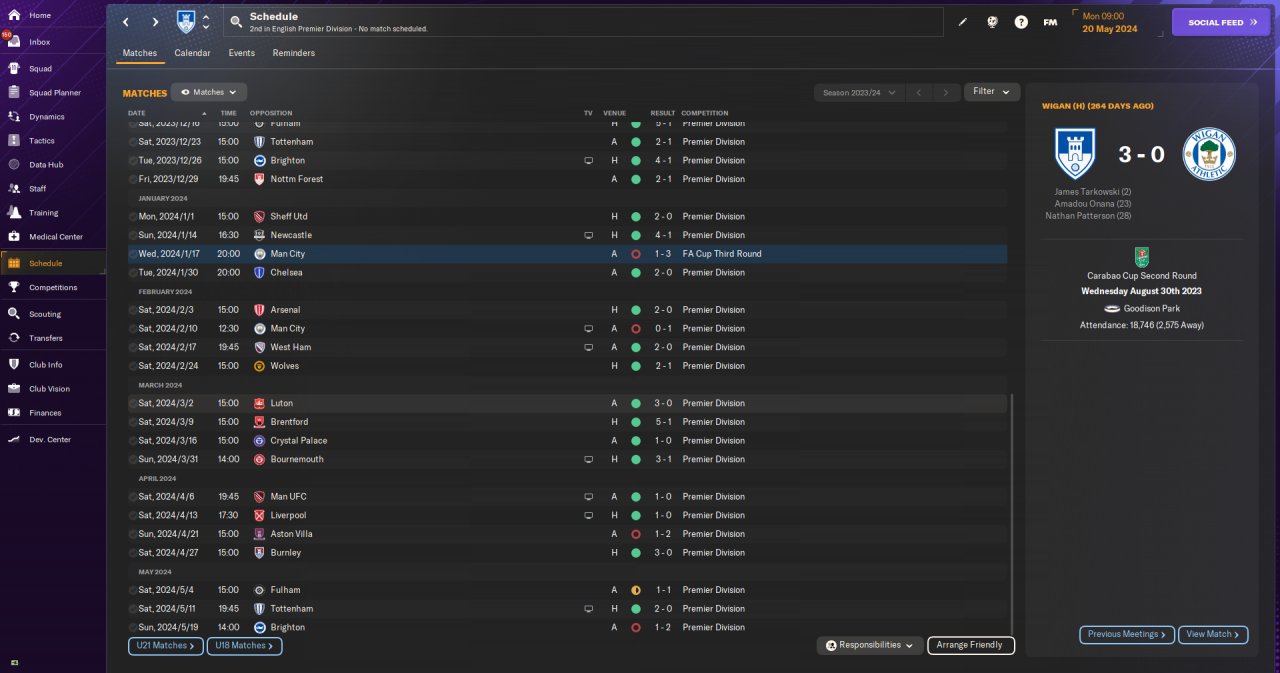Open the help question mark icon
Screen dimensions: 1280x673
click(x=1021, y=22)
